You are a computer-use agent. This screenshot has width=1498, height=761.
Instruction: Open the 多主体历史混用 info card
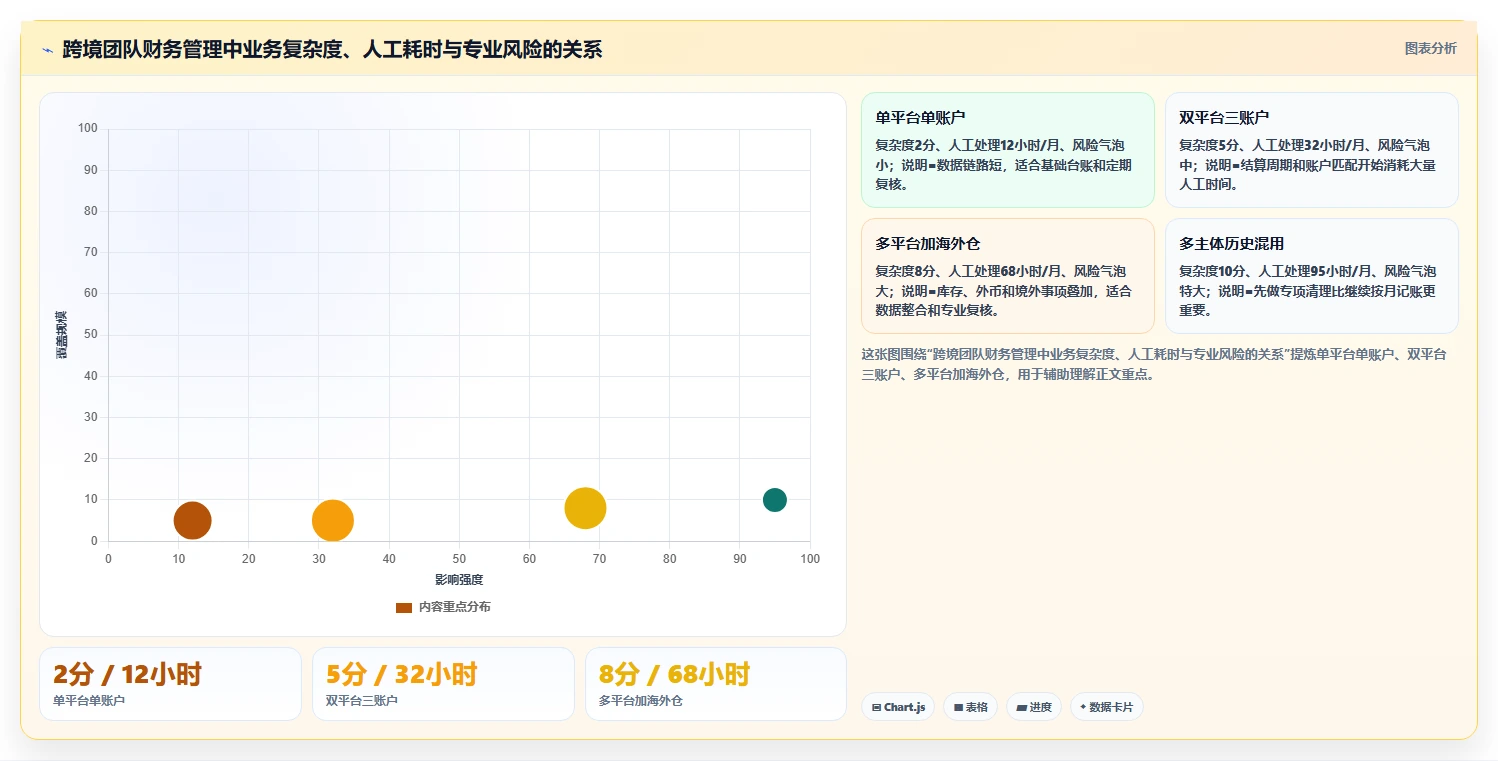coord(1311,276)
